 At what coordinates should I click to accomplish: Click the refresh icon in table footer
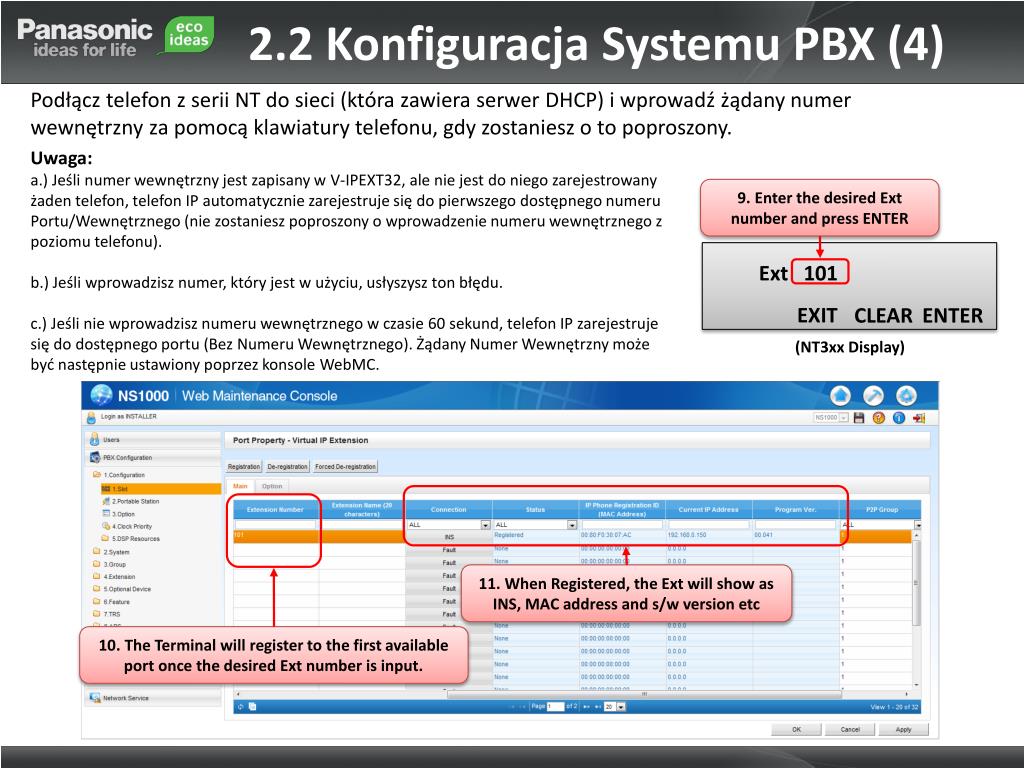point(240,707)
